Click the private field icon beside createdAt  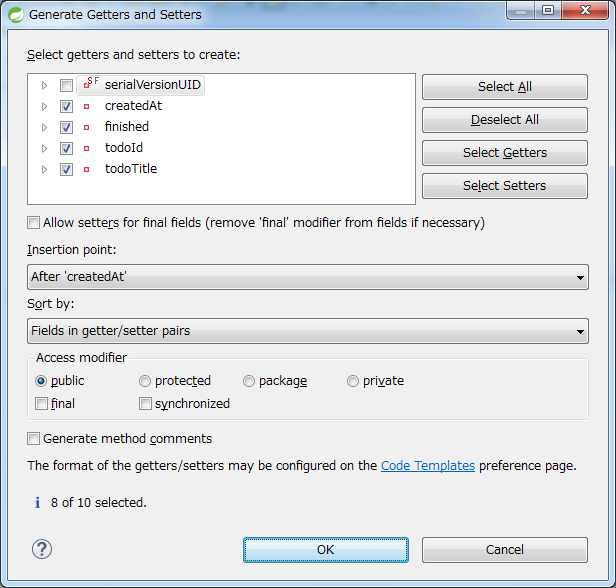(x=86, y=106)
